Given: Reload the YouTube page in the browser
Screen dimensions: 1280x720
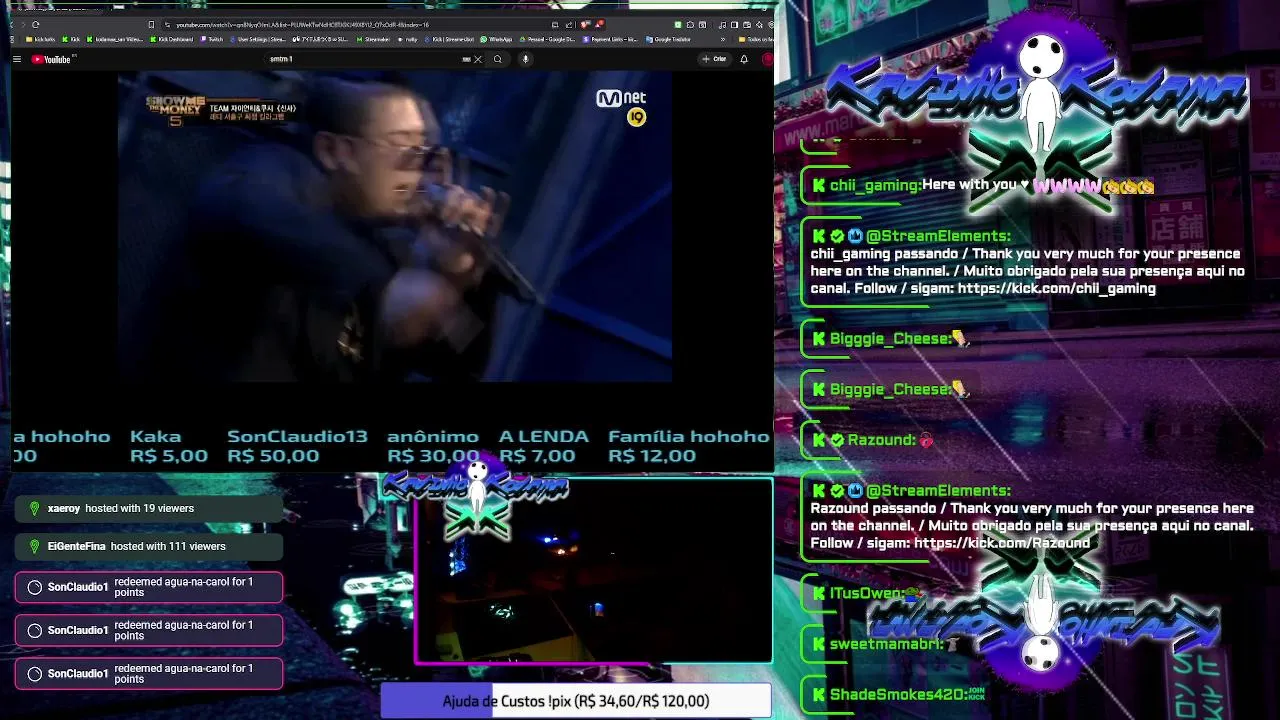Looking at the screenshot, I should tap(36, 25).
